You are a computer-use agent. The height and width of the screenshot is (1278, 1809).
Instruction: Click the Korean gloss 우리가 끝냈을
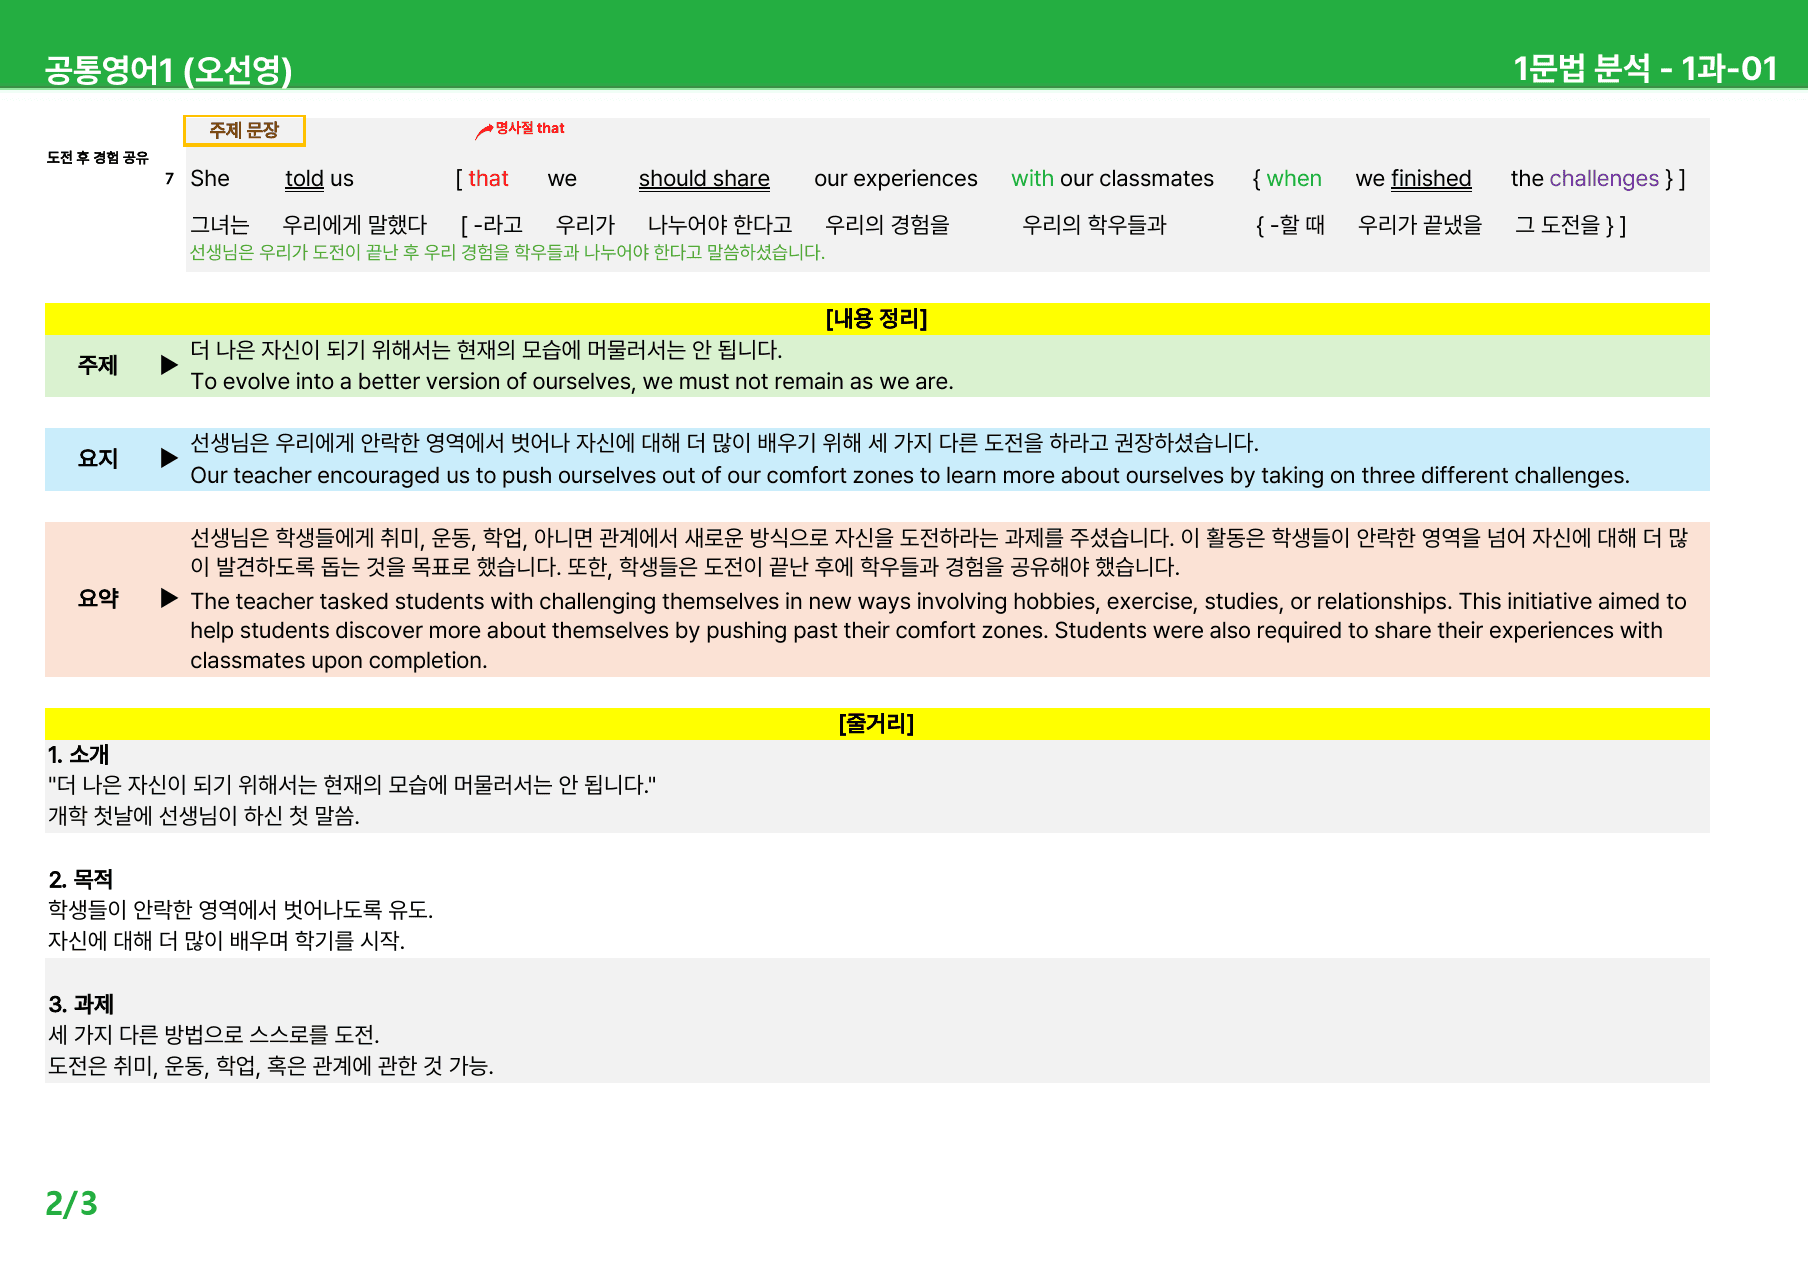coord(1420,225)
